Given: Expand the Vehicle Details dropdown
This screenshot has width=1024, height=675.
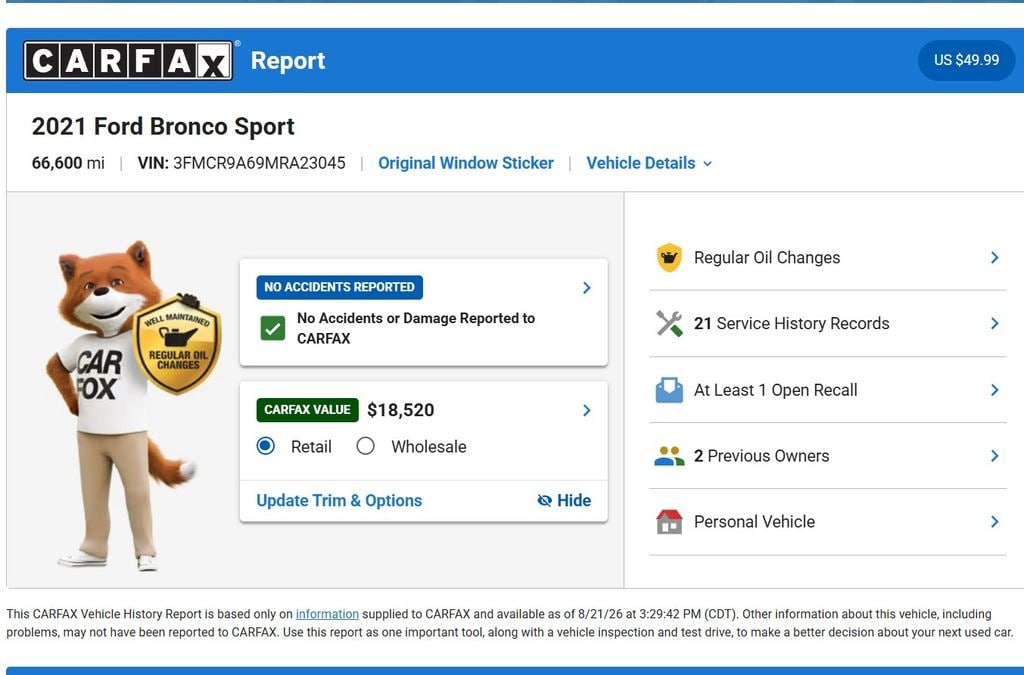Looking at the screenshot, I should tap(649, 163).
